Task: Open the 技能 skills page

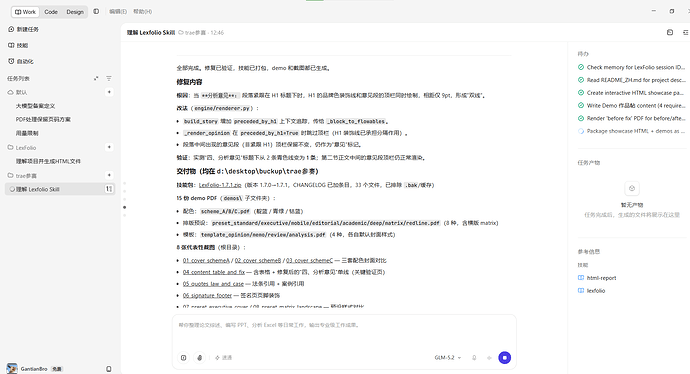Action: click(x=18, y=45)
